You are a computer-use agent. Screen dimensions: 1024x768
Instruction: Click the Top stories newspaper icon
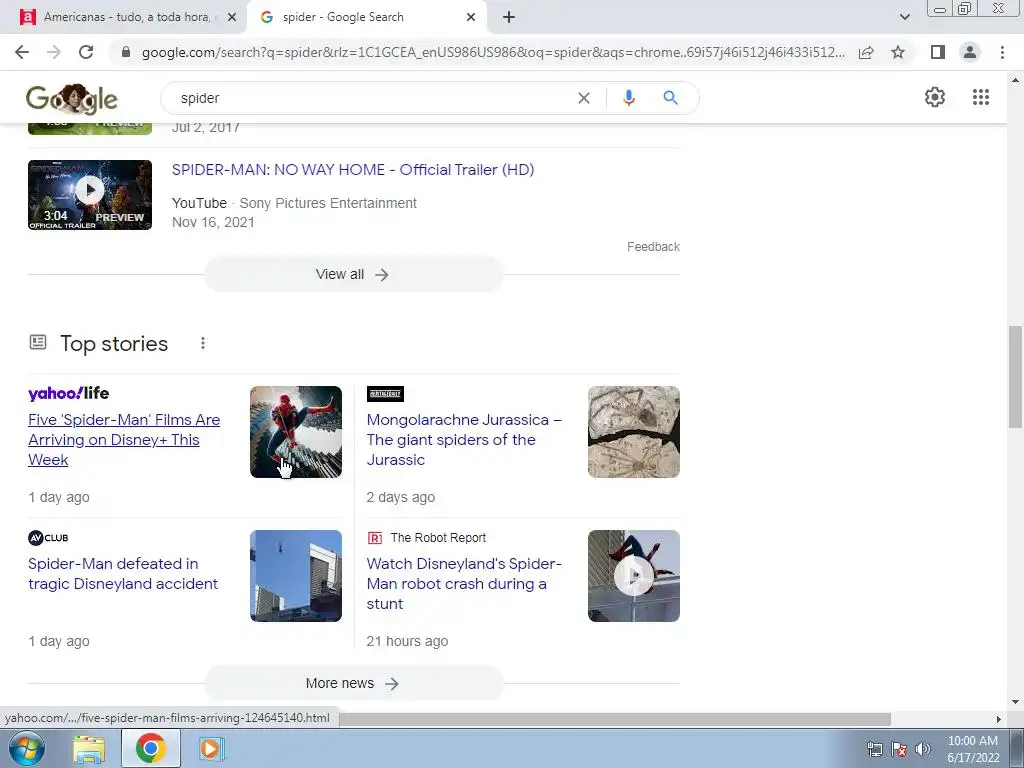point(38,342)
